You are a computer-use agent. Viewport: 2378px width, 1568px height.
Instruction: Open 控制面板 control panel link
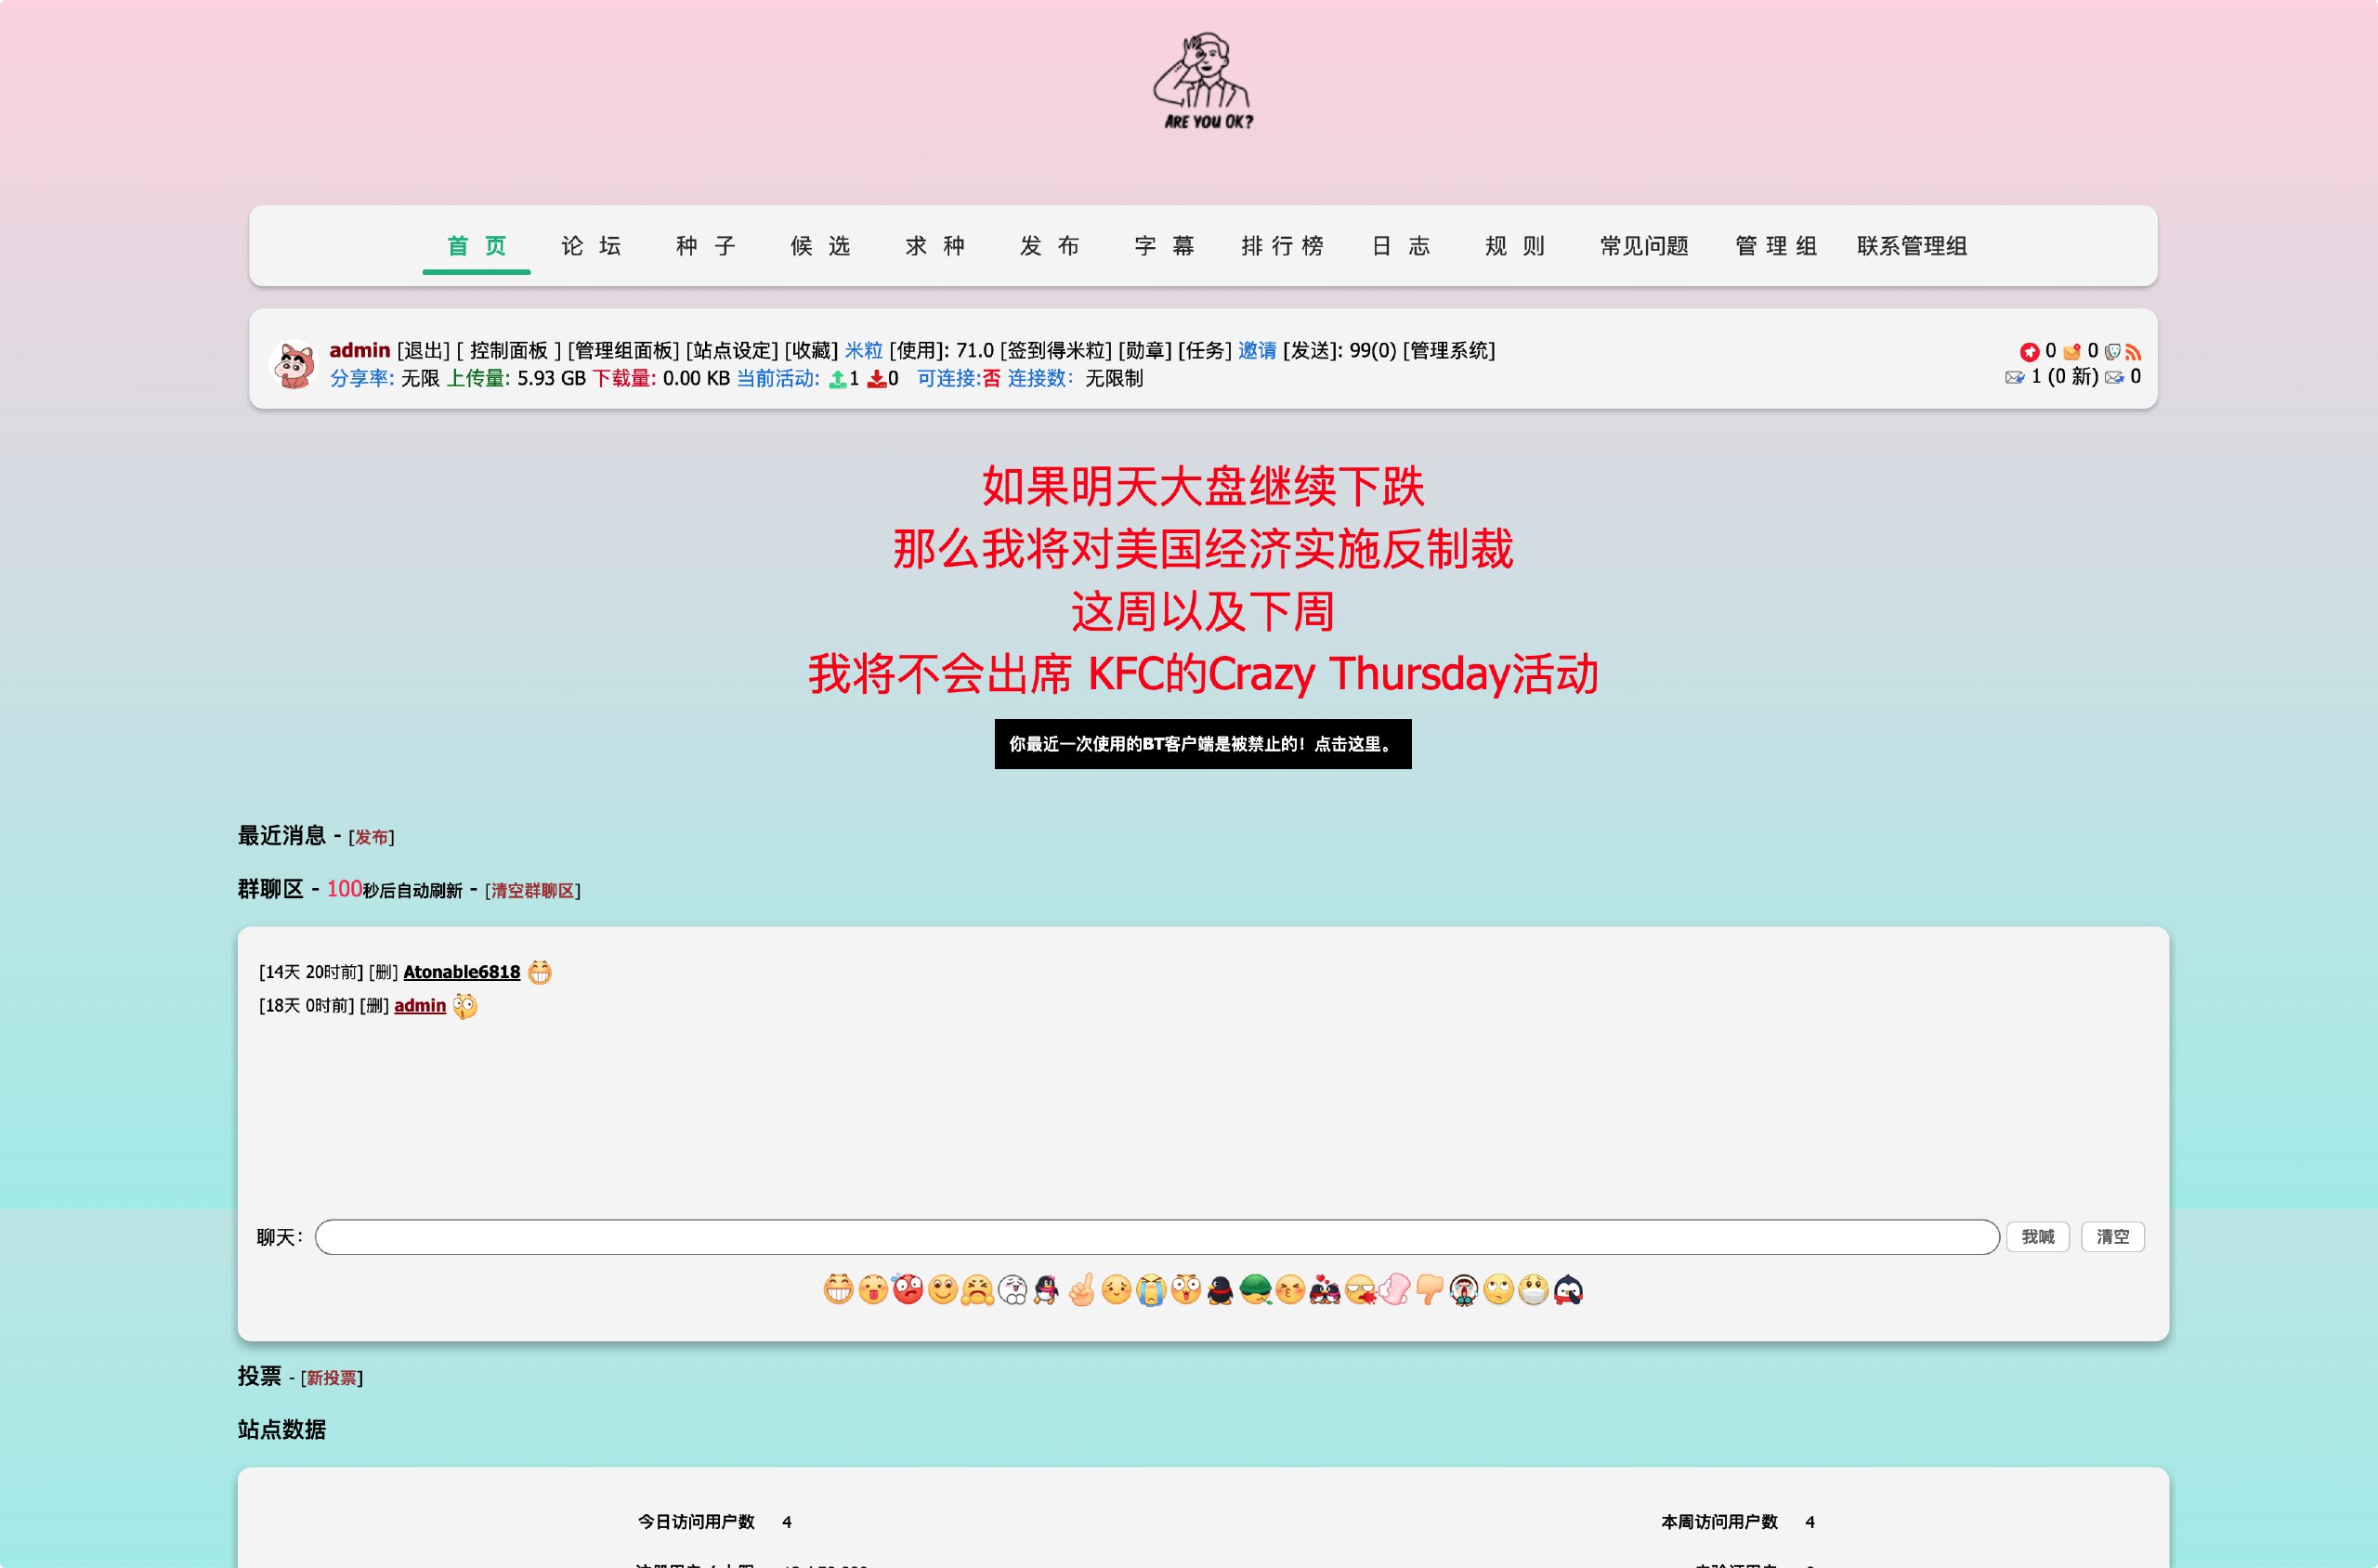(x=509, y=350)
